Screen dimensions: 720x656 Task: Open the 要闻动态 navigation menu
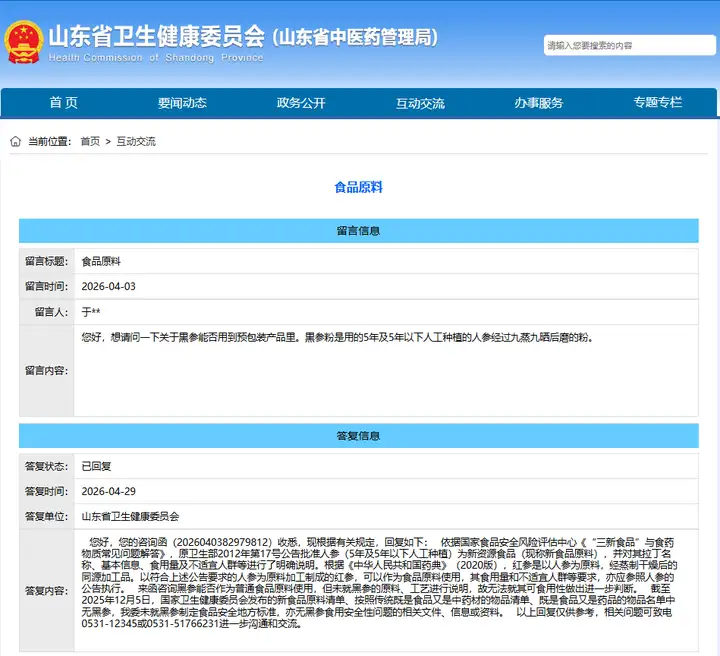click(182, 102)
